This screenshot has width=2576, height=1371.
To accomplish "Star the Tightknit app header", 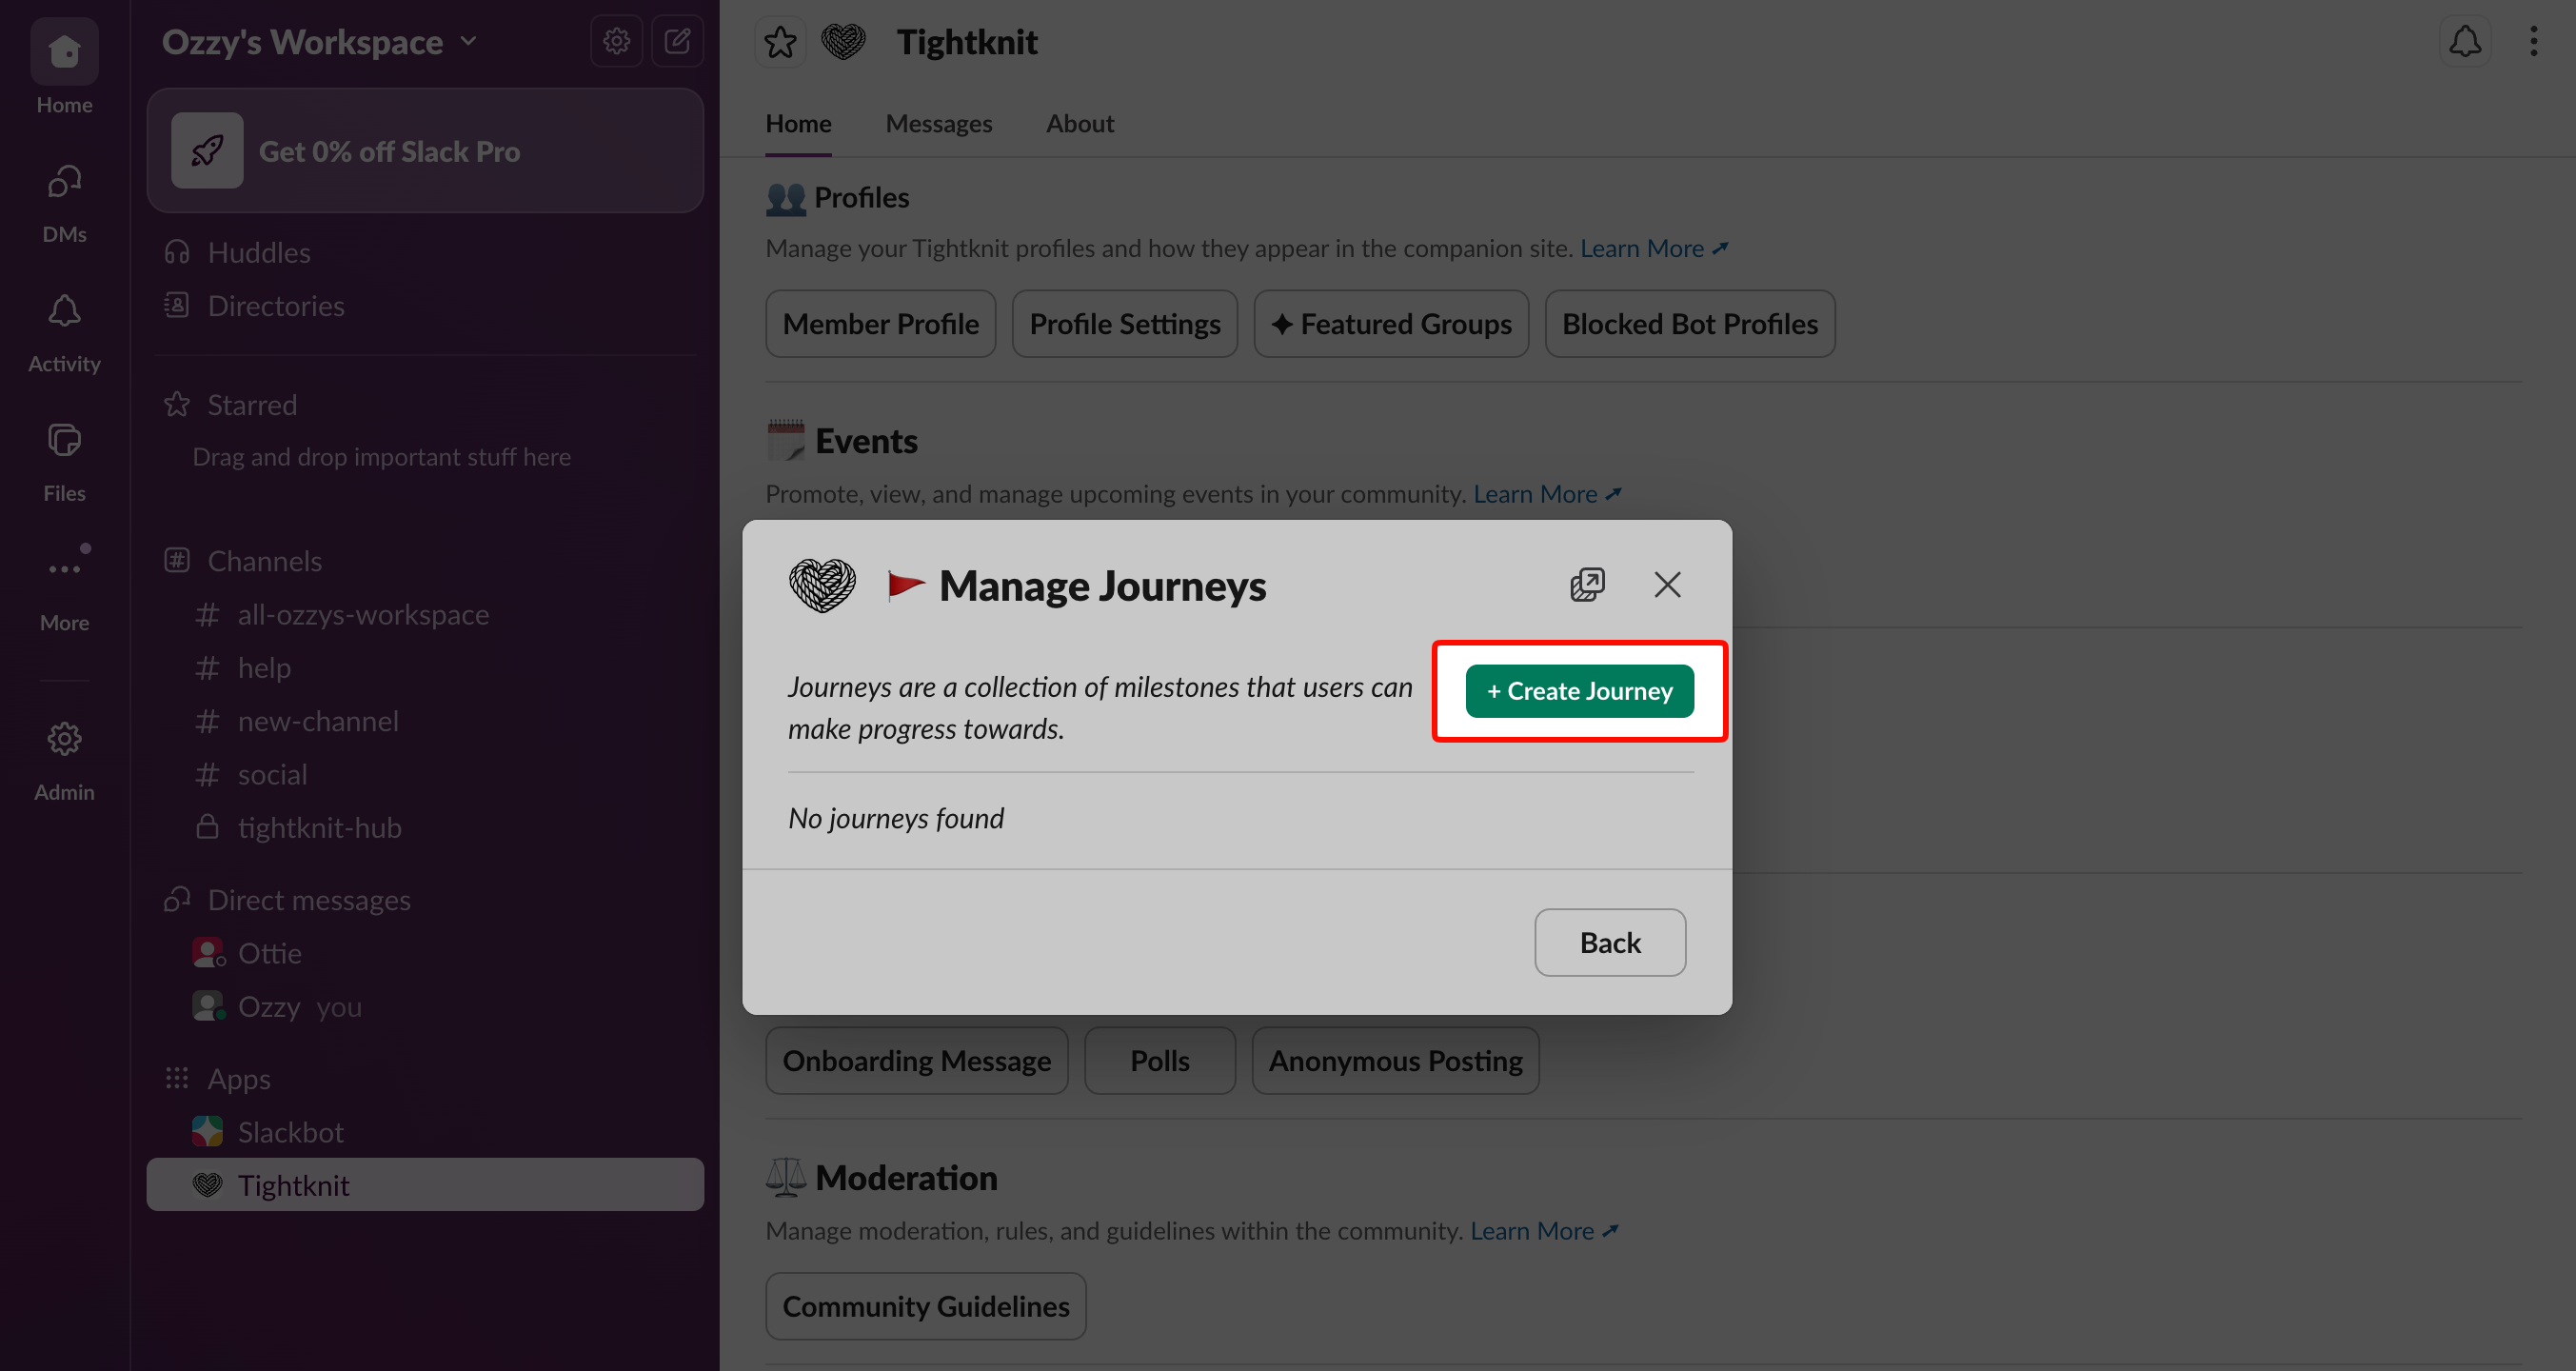I will 780,41.
